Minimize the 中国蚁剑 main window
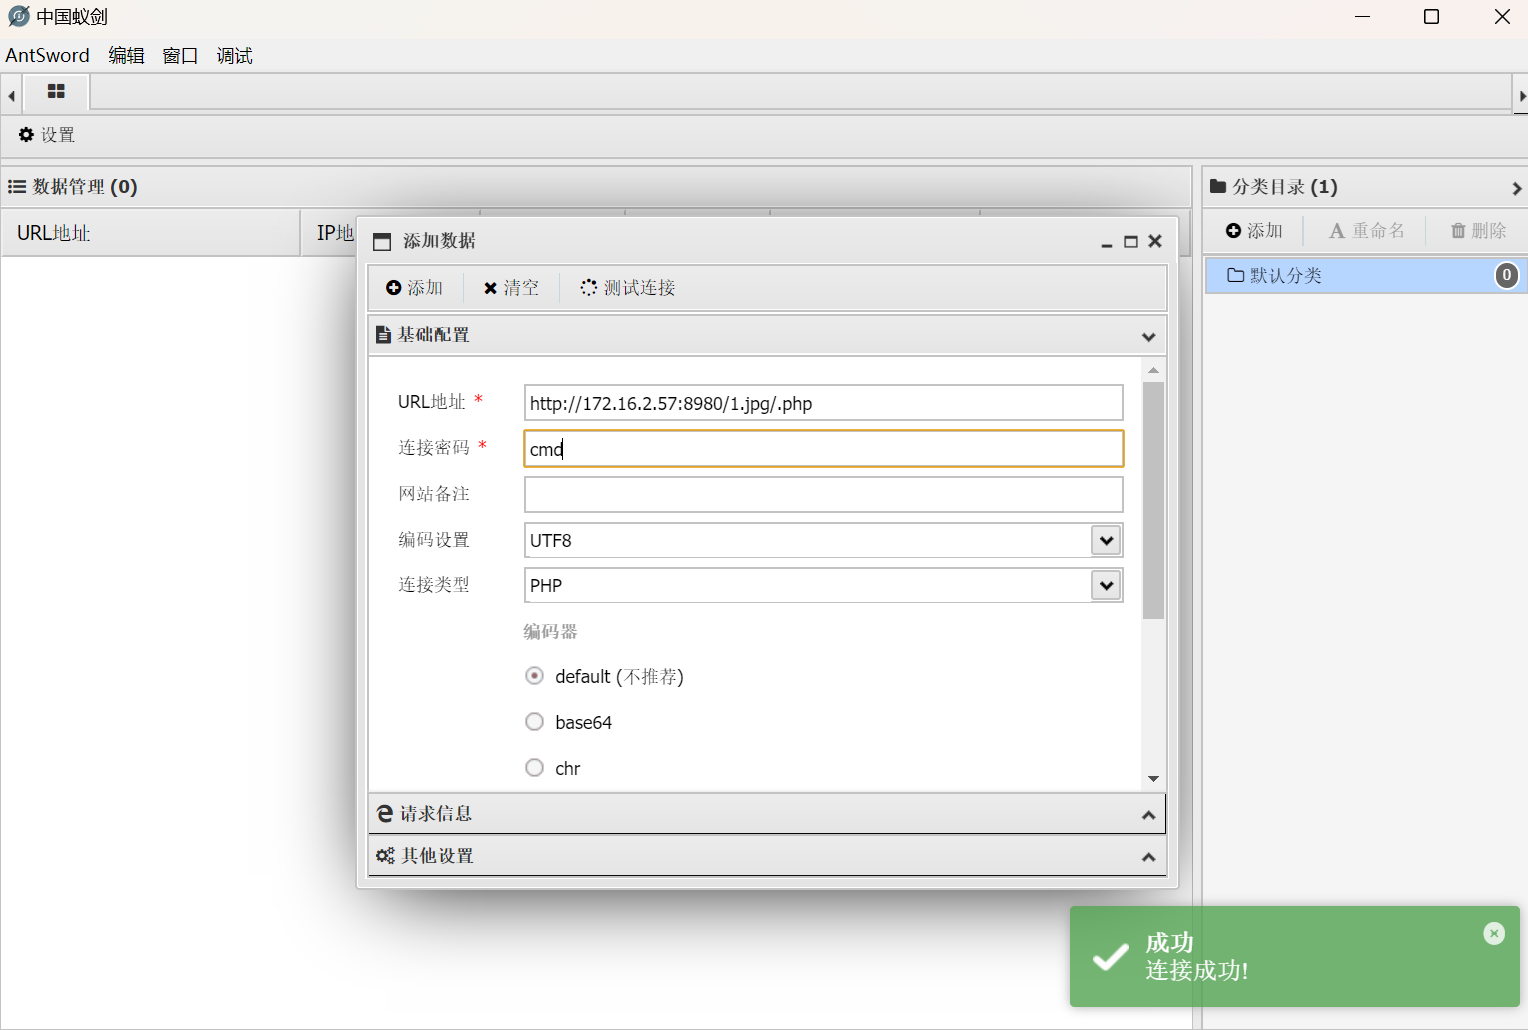Image resolution: width=1528 pixels, height=1030 pixels. pos(1362,17)
